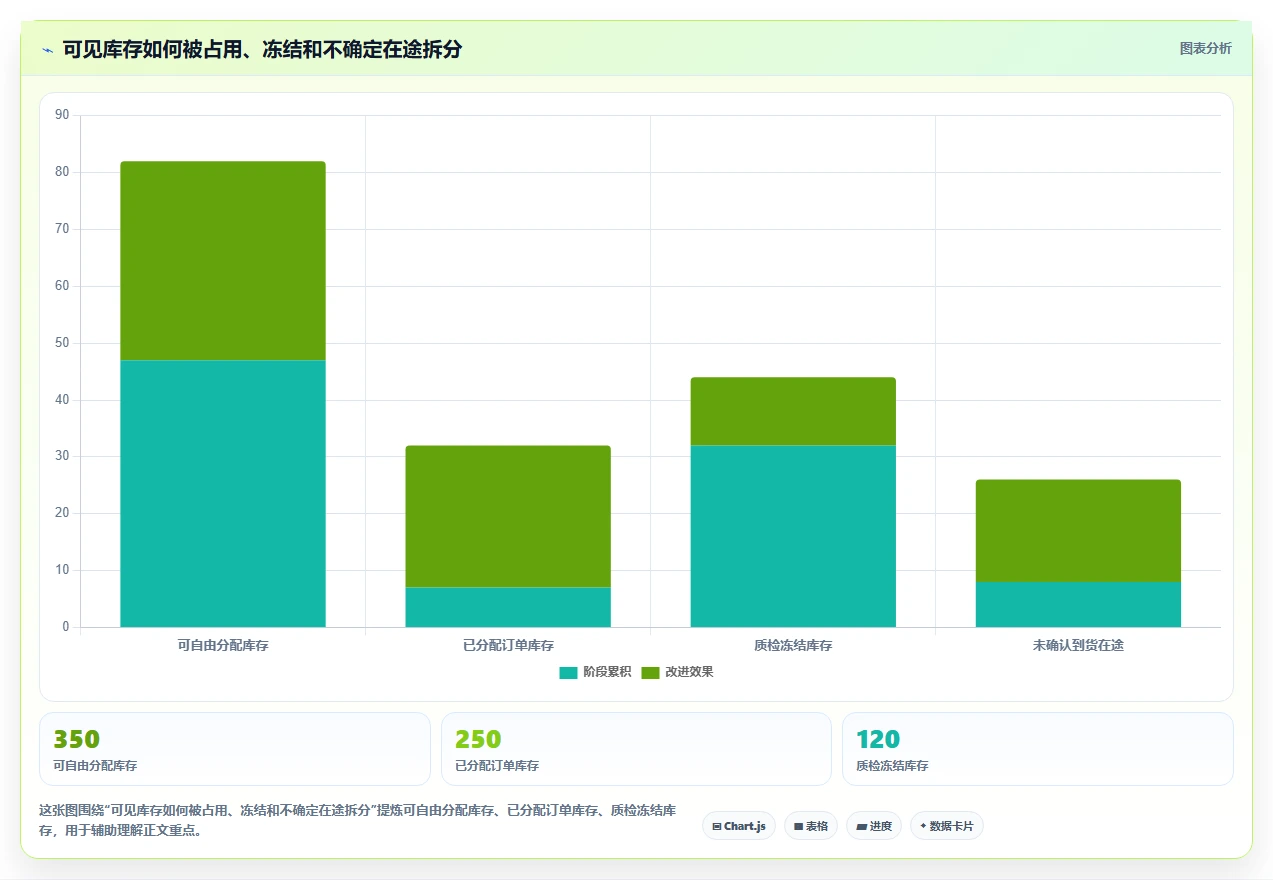The height and width of the screenshot is (880, 1273).
Task: Open the 120 质检冻结库存 data card
Action: pyautogui.click(x=1038, y=749)
